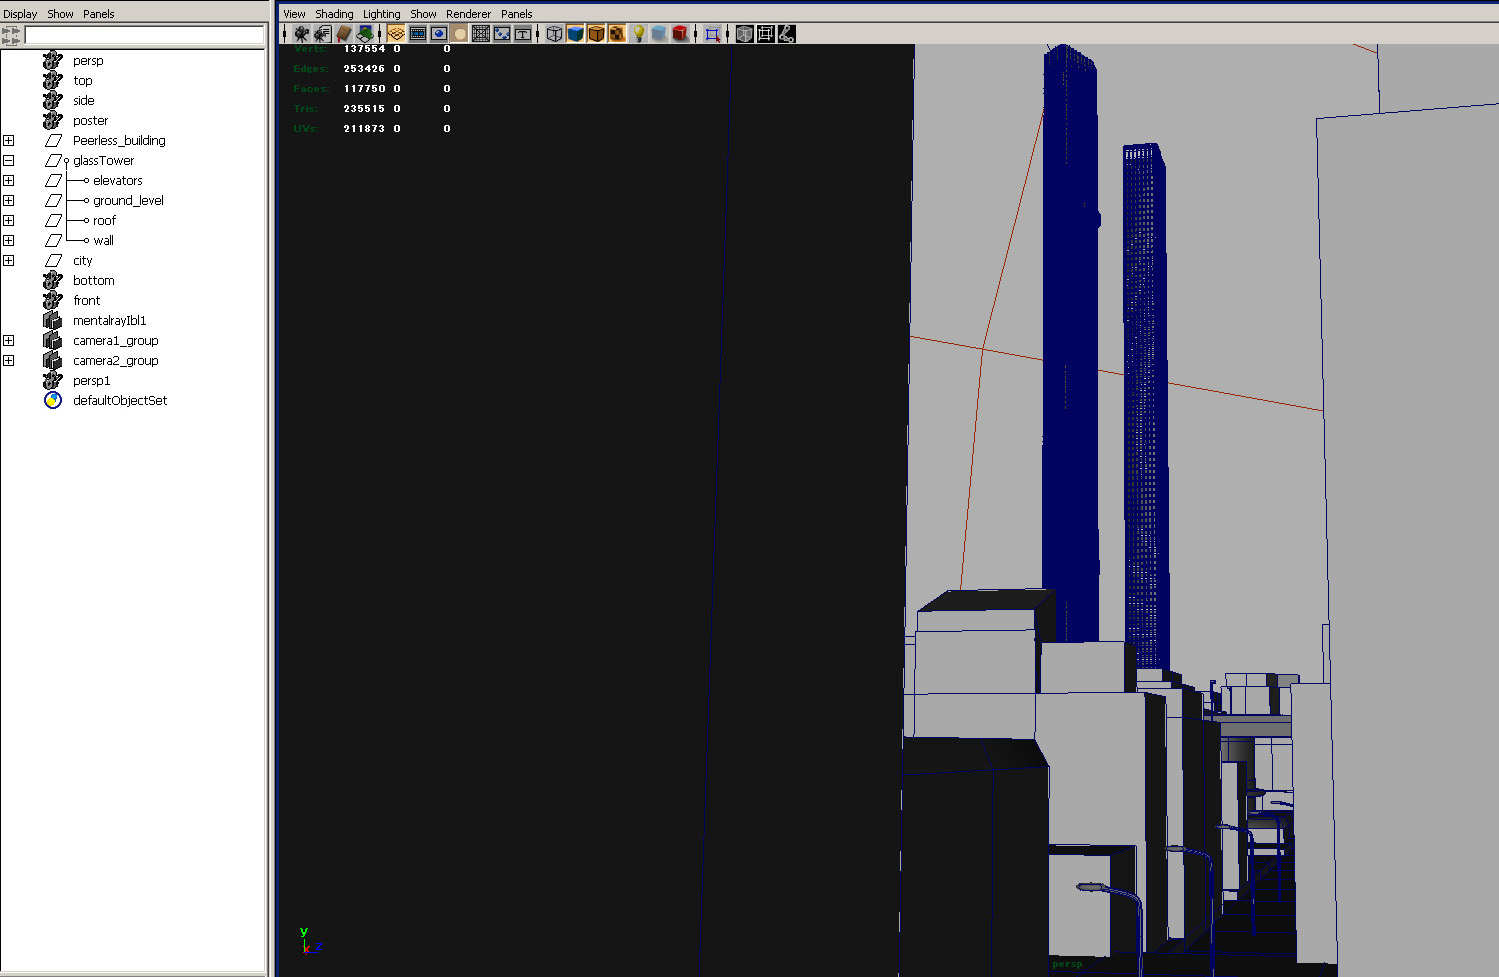Enable X-ray display mode
1499x977 pixels.
[660, 33]
